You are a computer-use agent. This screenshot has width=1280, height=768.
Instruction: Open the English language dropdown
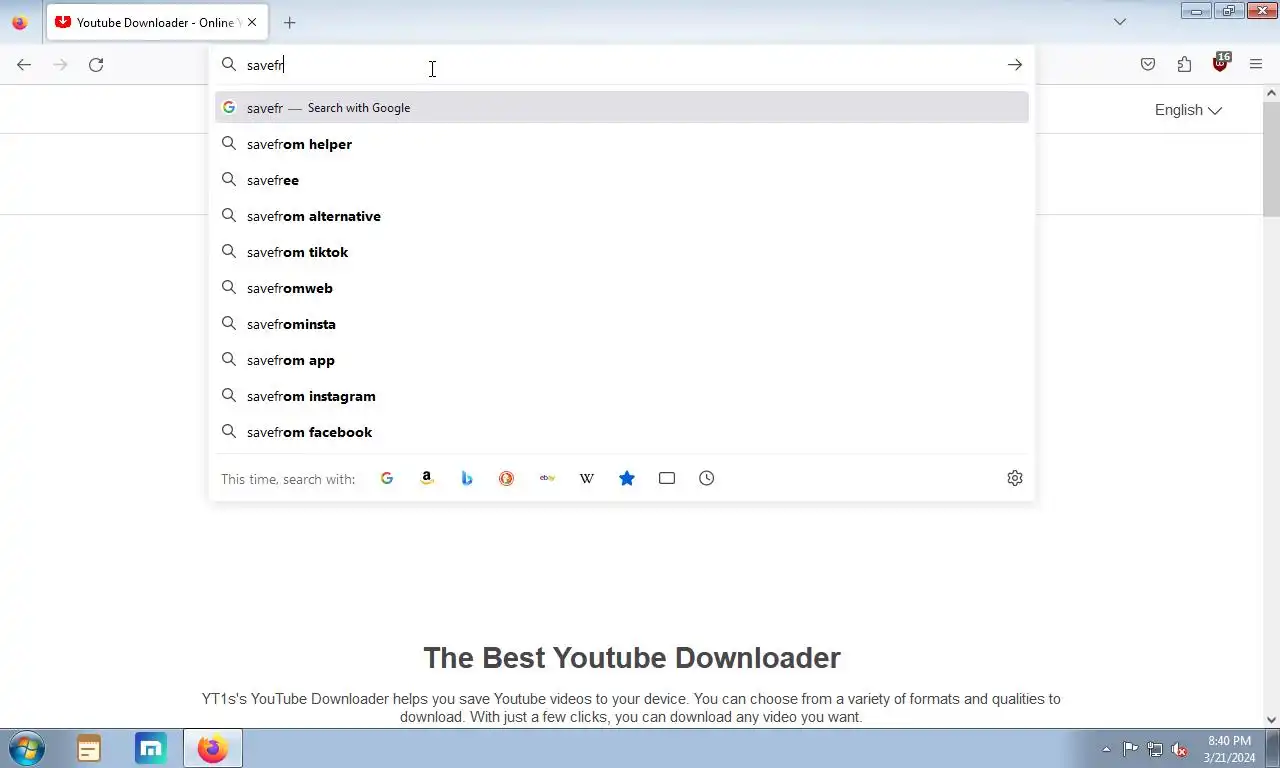click(1188, 110)
